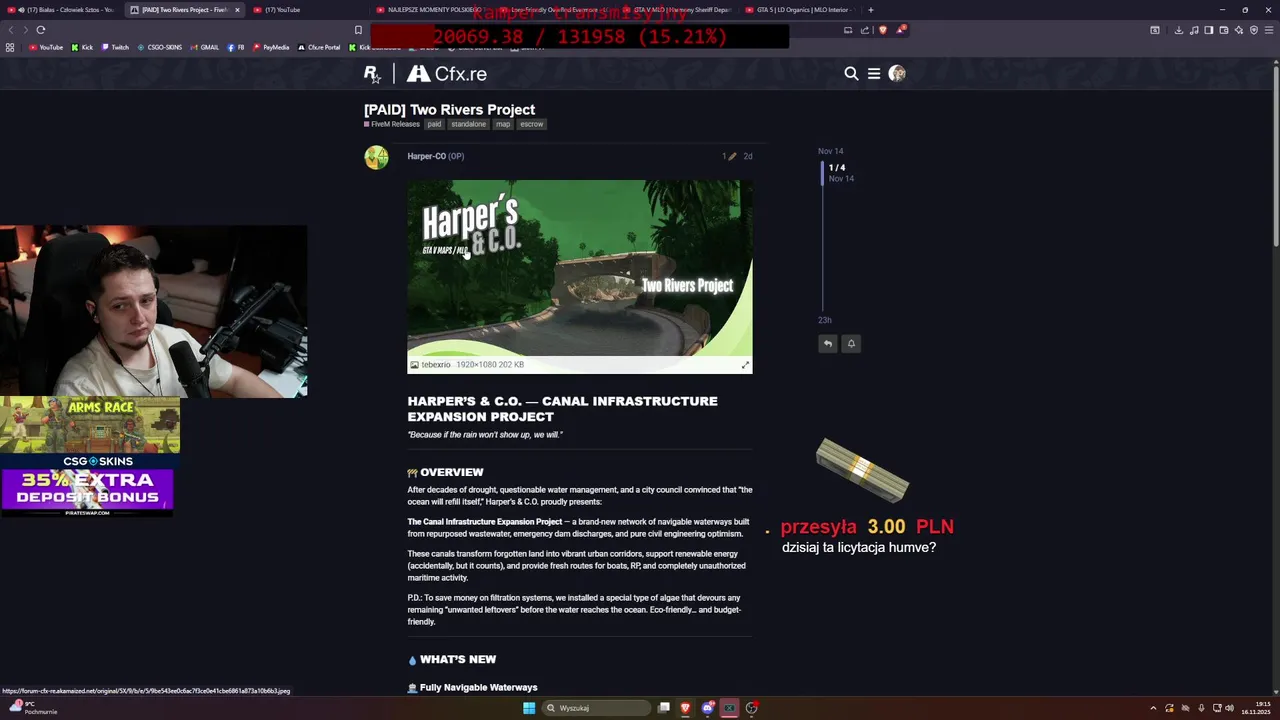Jump to latest post '23h' in timeline
The height and width of the screenshot is (720, 1280).
[x=825, y=320]
